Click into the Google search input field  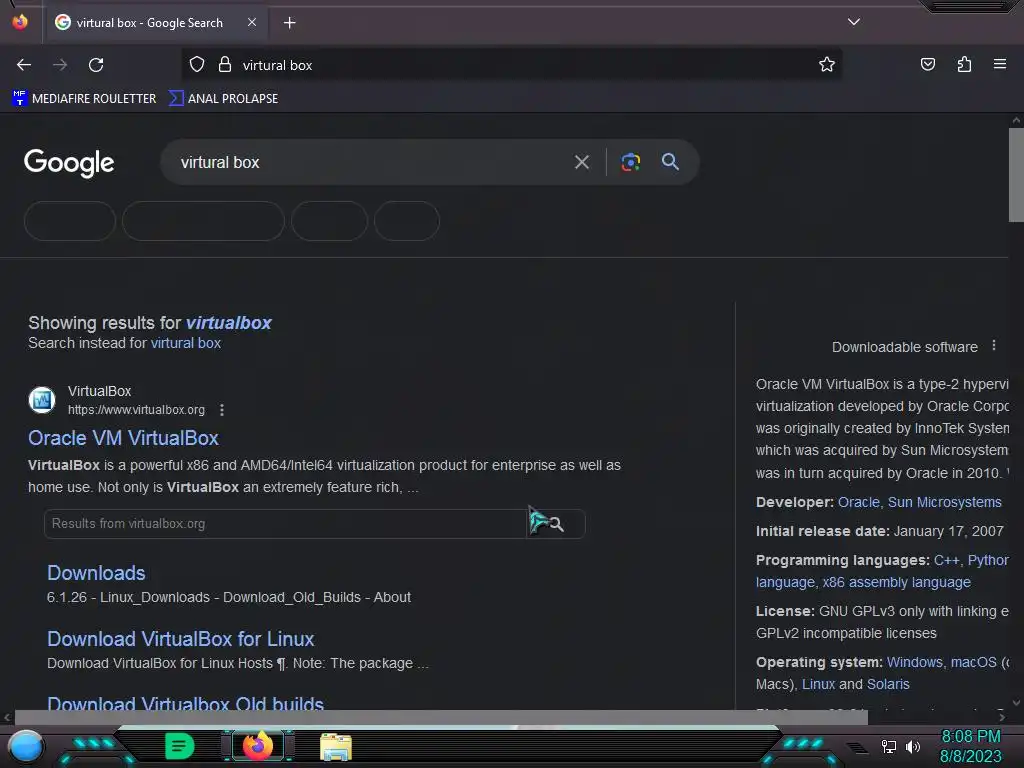point(369,162)
